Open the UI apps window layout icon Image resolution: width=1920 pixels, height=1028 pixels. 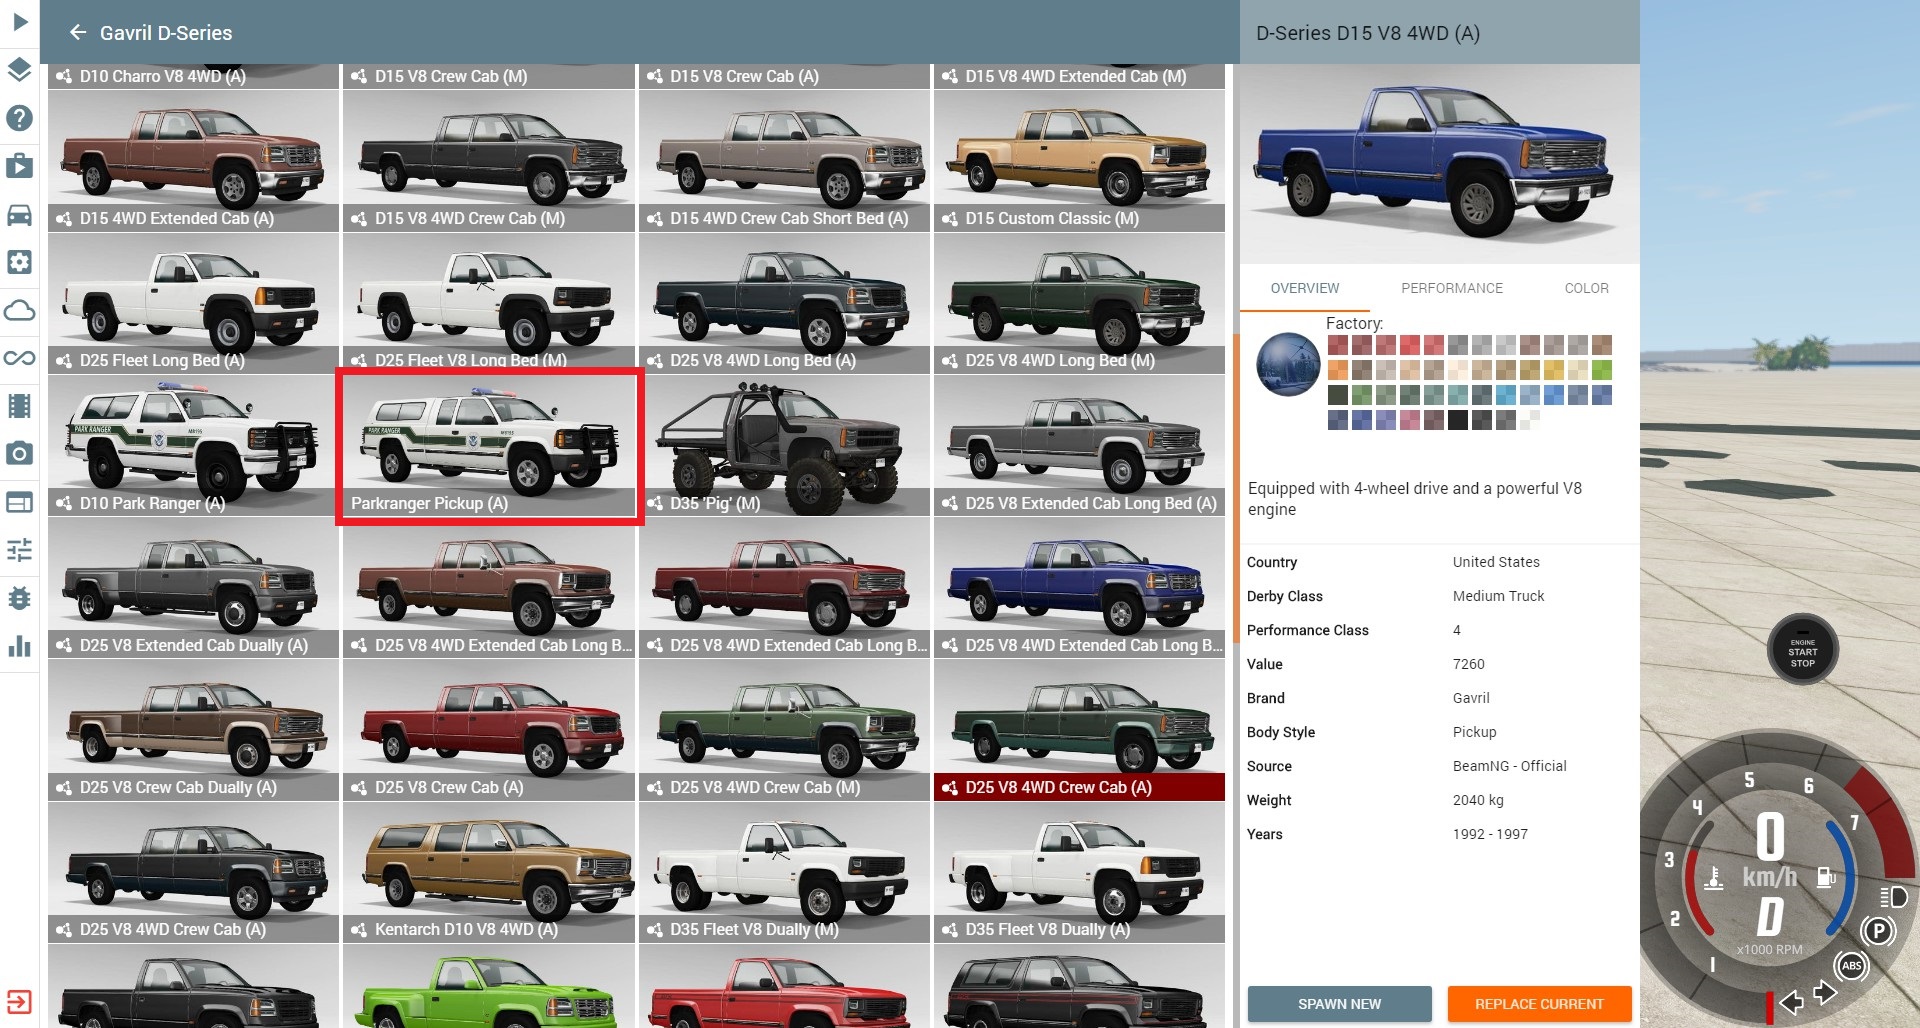[19, 502]
